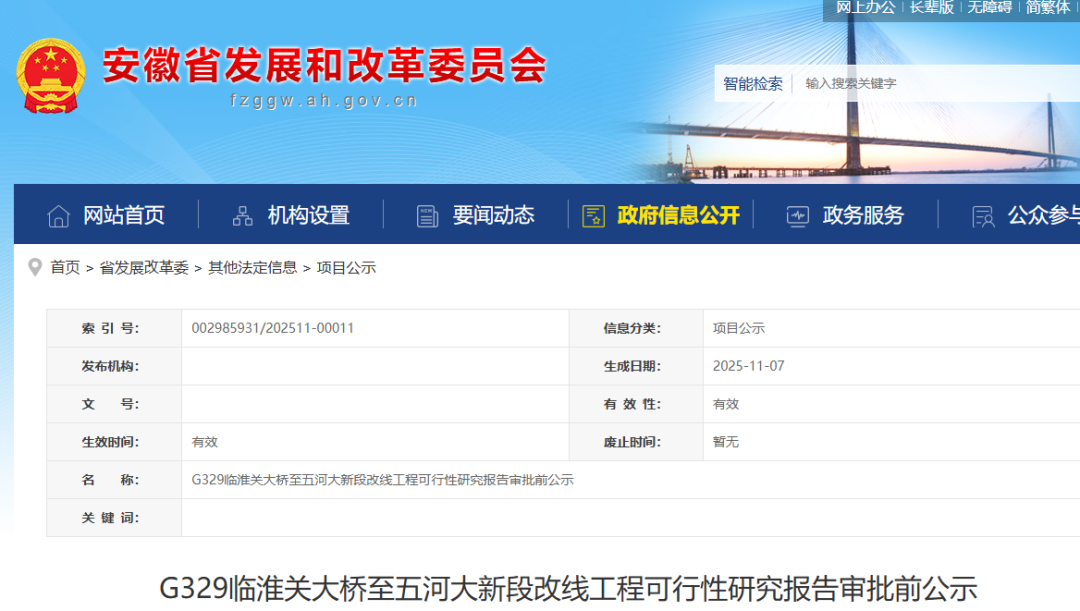Screen dimensions: 1080x611
Task: Click the icon beside 公众参与
Action: click(x=983, y=215)
